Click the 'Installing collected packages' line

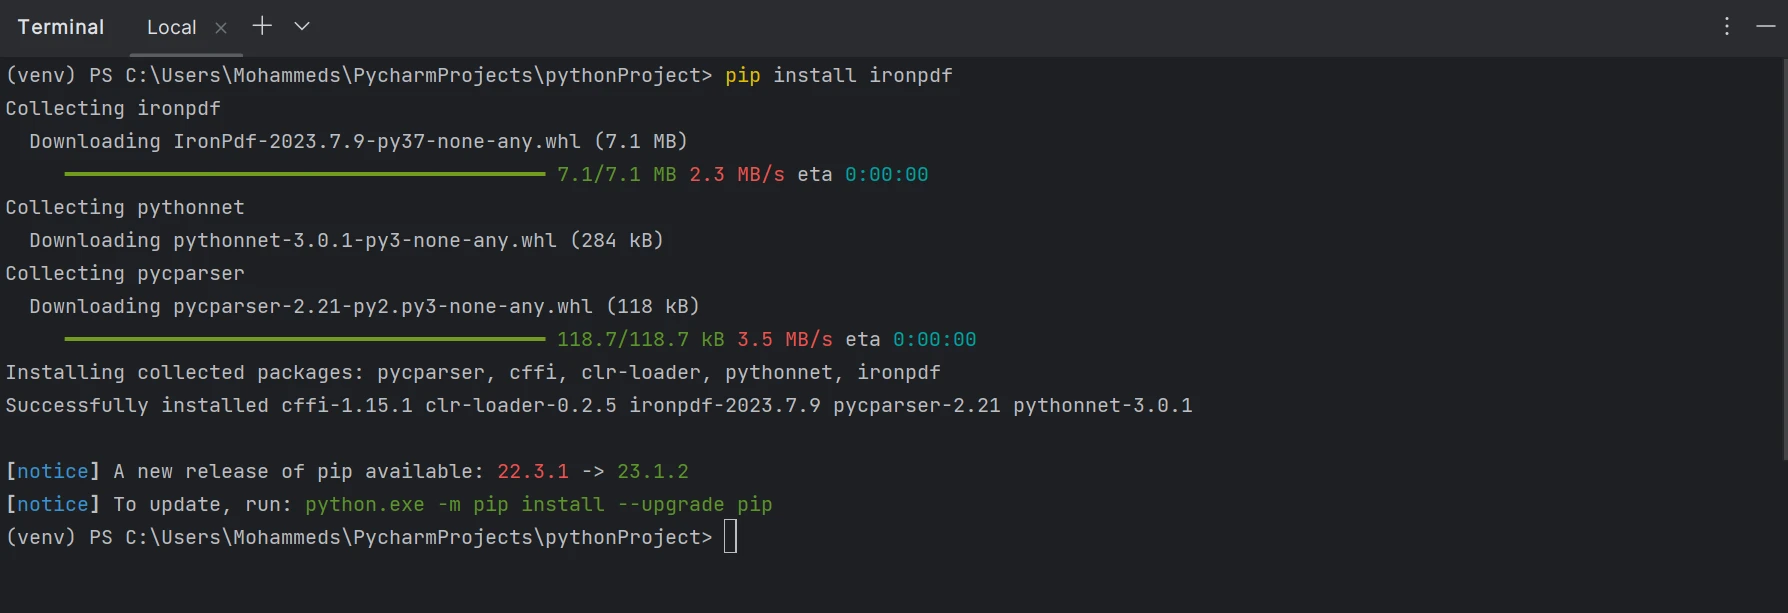[473, 372]
